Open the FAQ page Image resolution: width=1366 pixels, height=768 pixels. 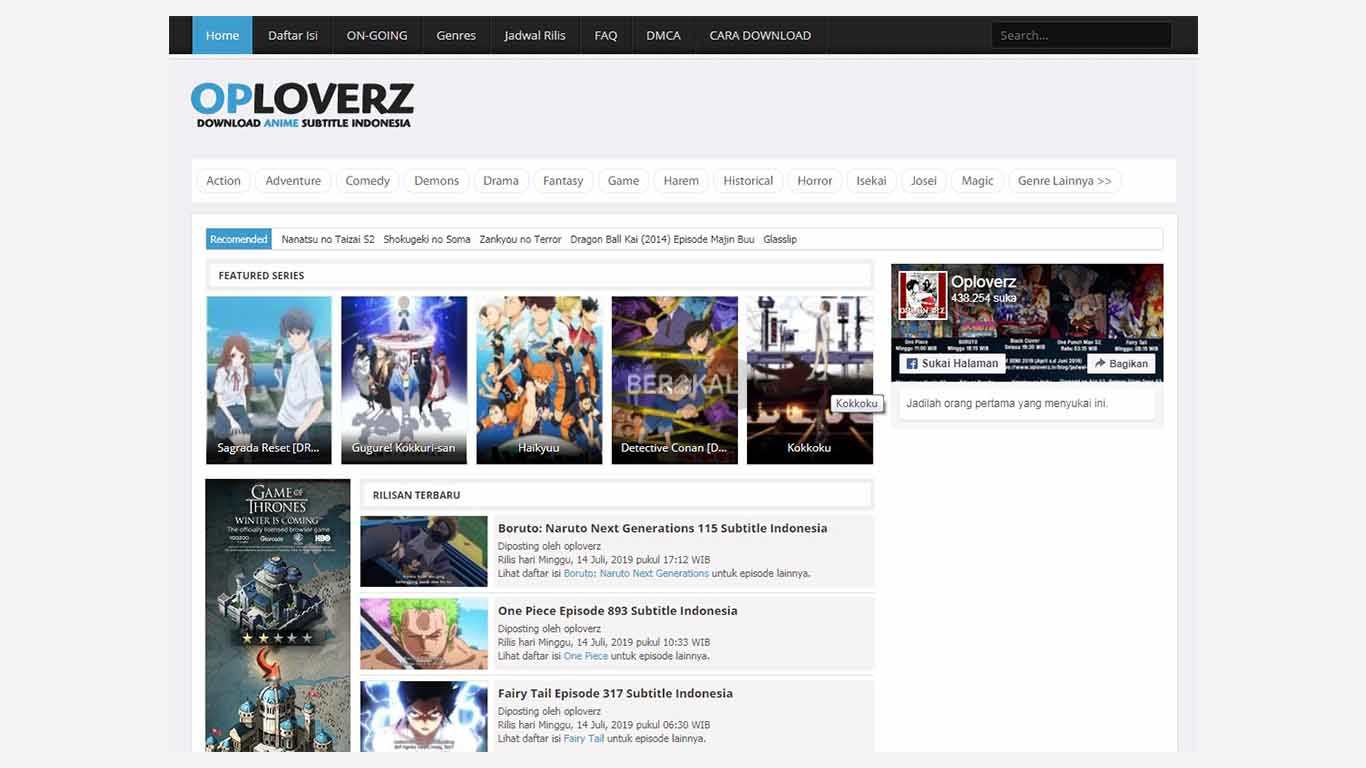pos(606,35)
